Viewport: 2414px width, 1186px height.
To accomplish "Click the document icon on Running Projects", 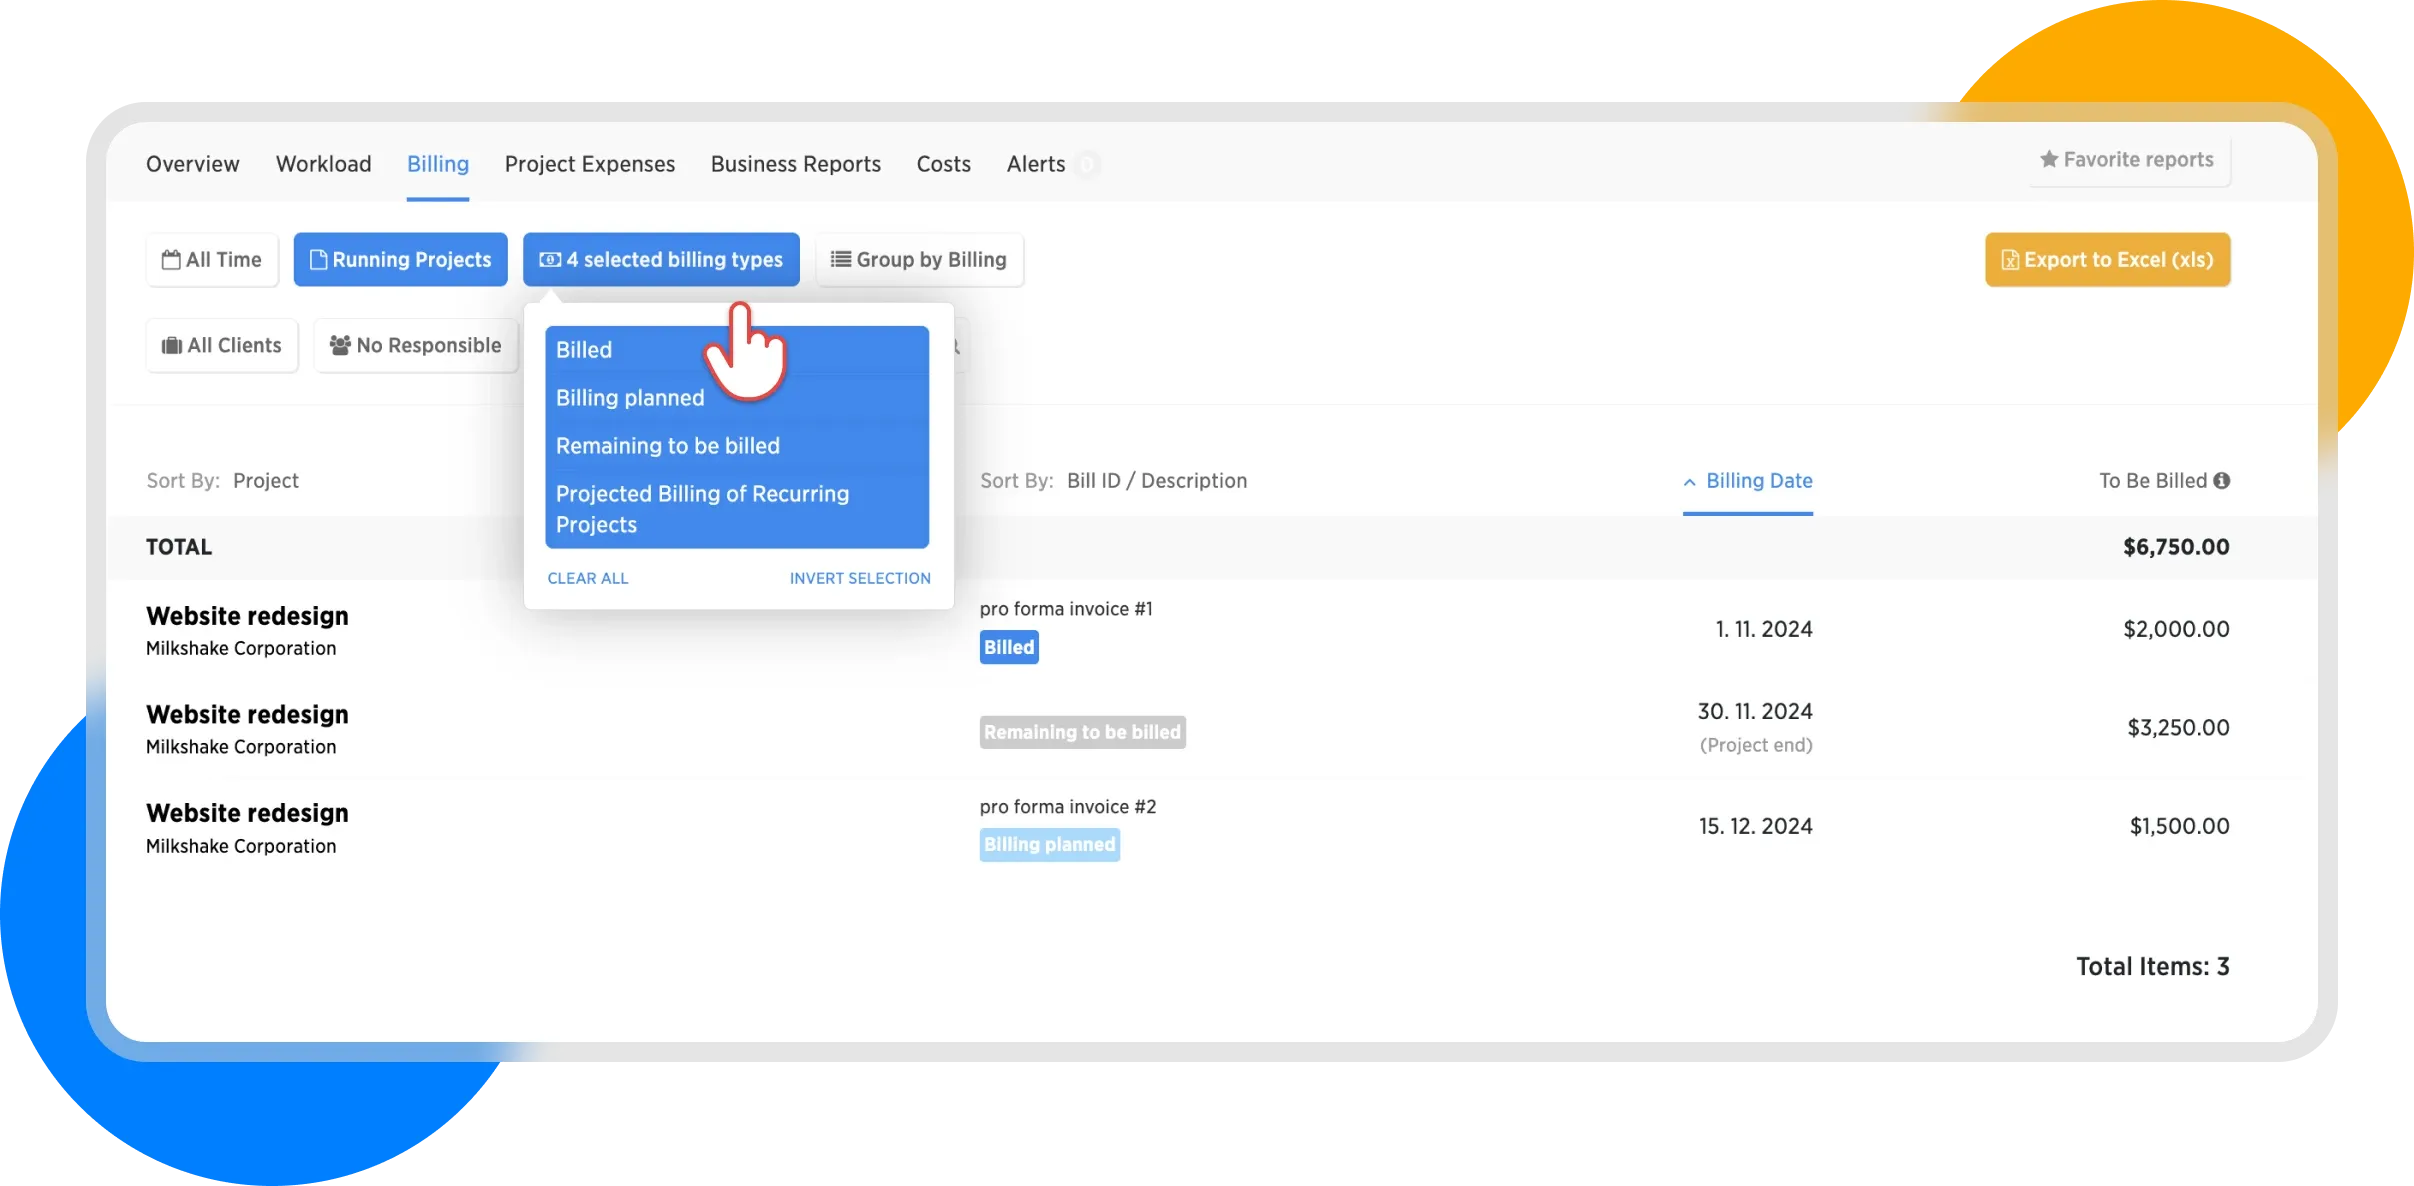I will coord(318,260).
